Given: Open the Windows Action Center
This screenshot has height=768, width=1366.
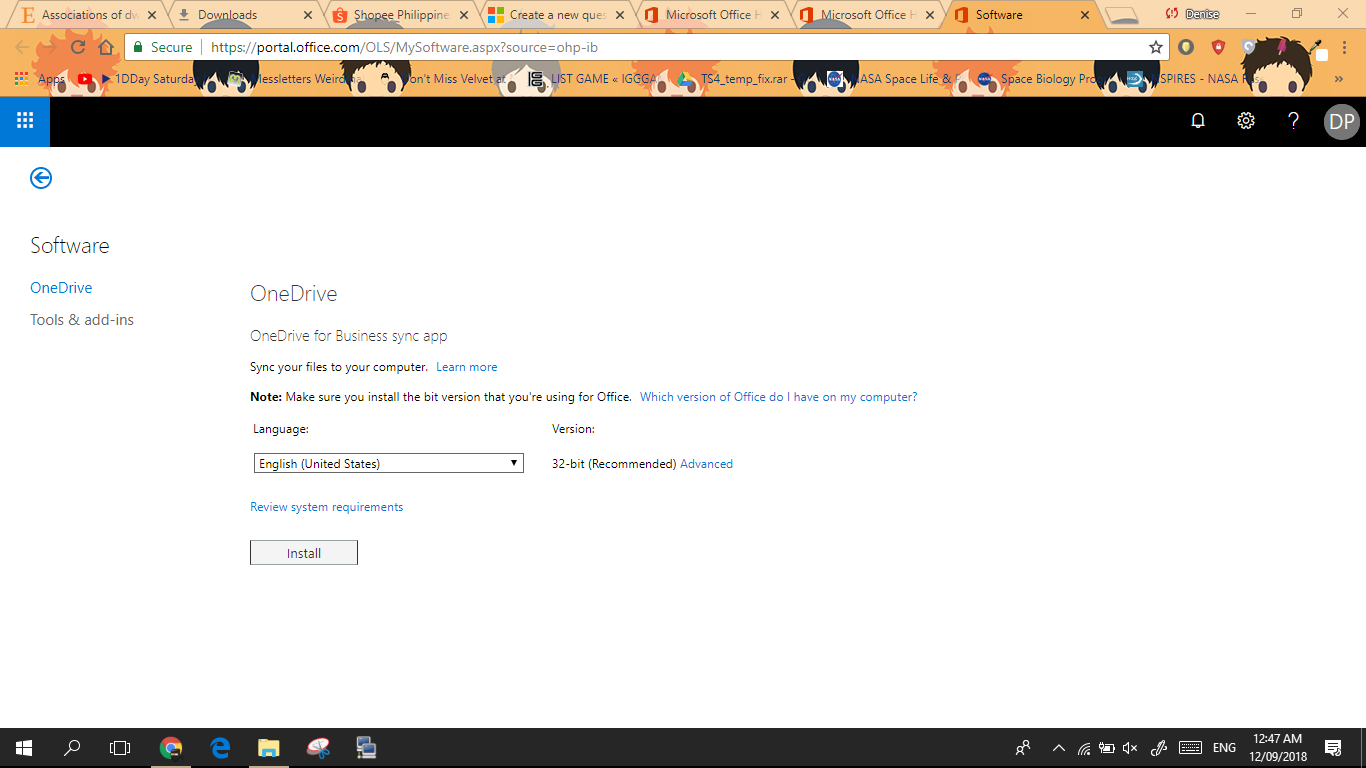Looking at the screenshot, I should pos(1332,748).
